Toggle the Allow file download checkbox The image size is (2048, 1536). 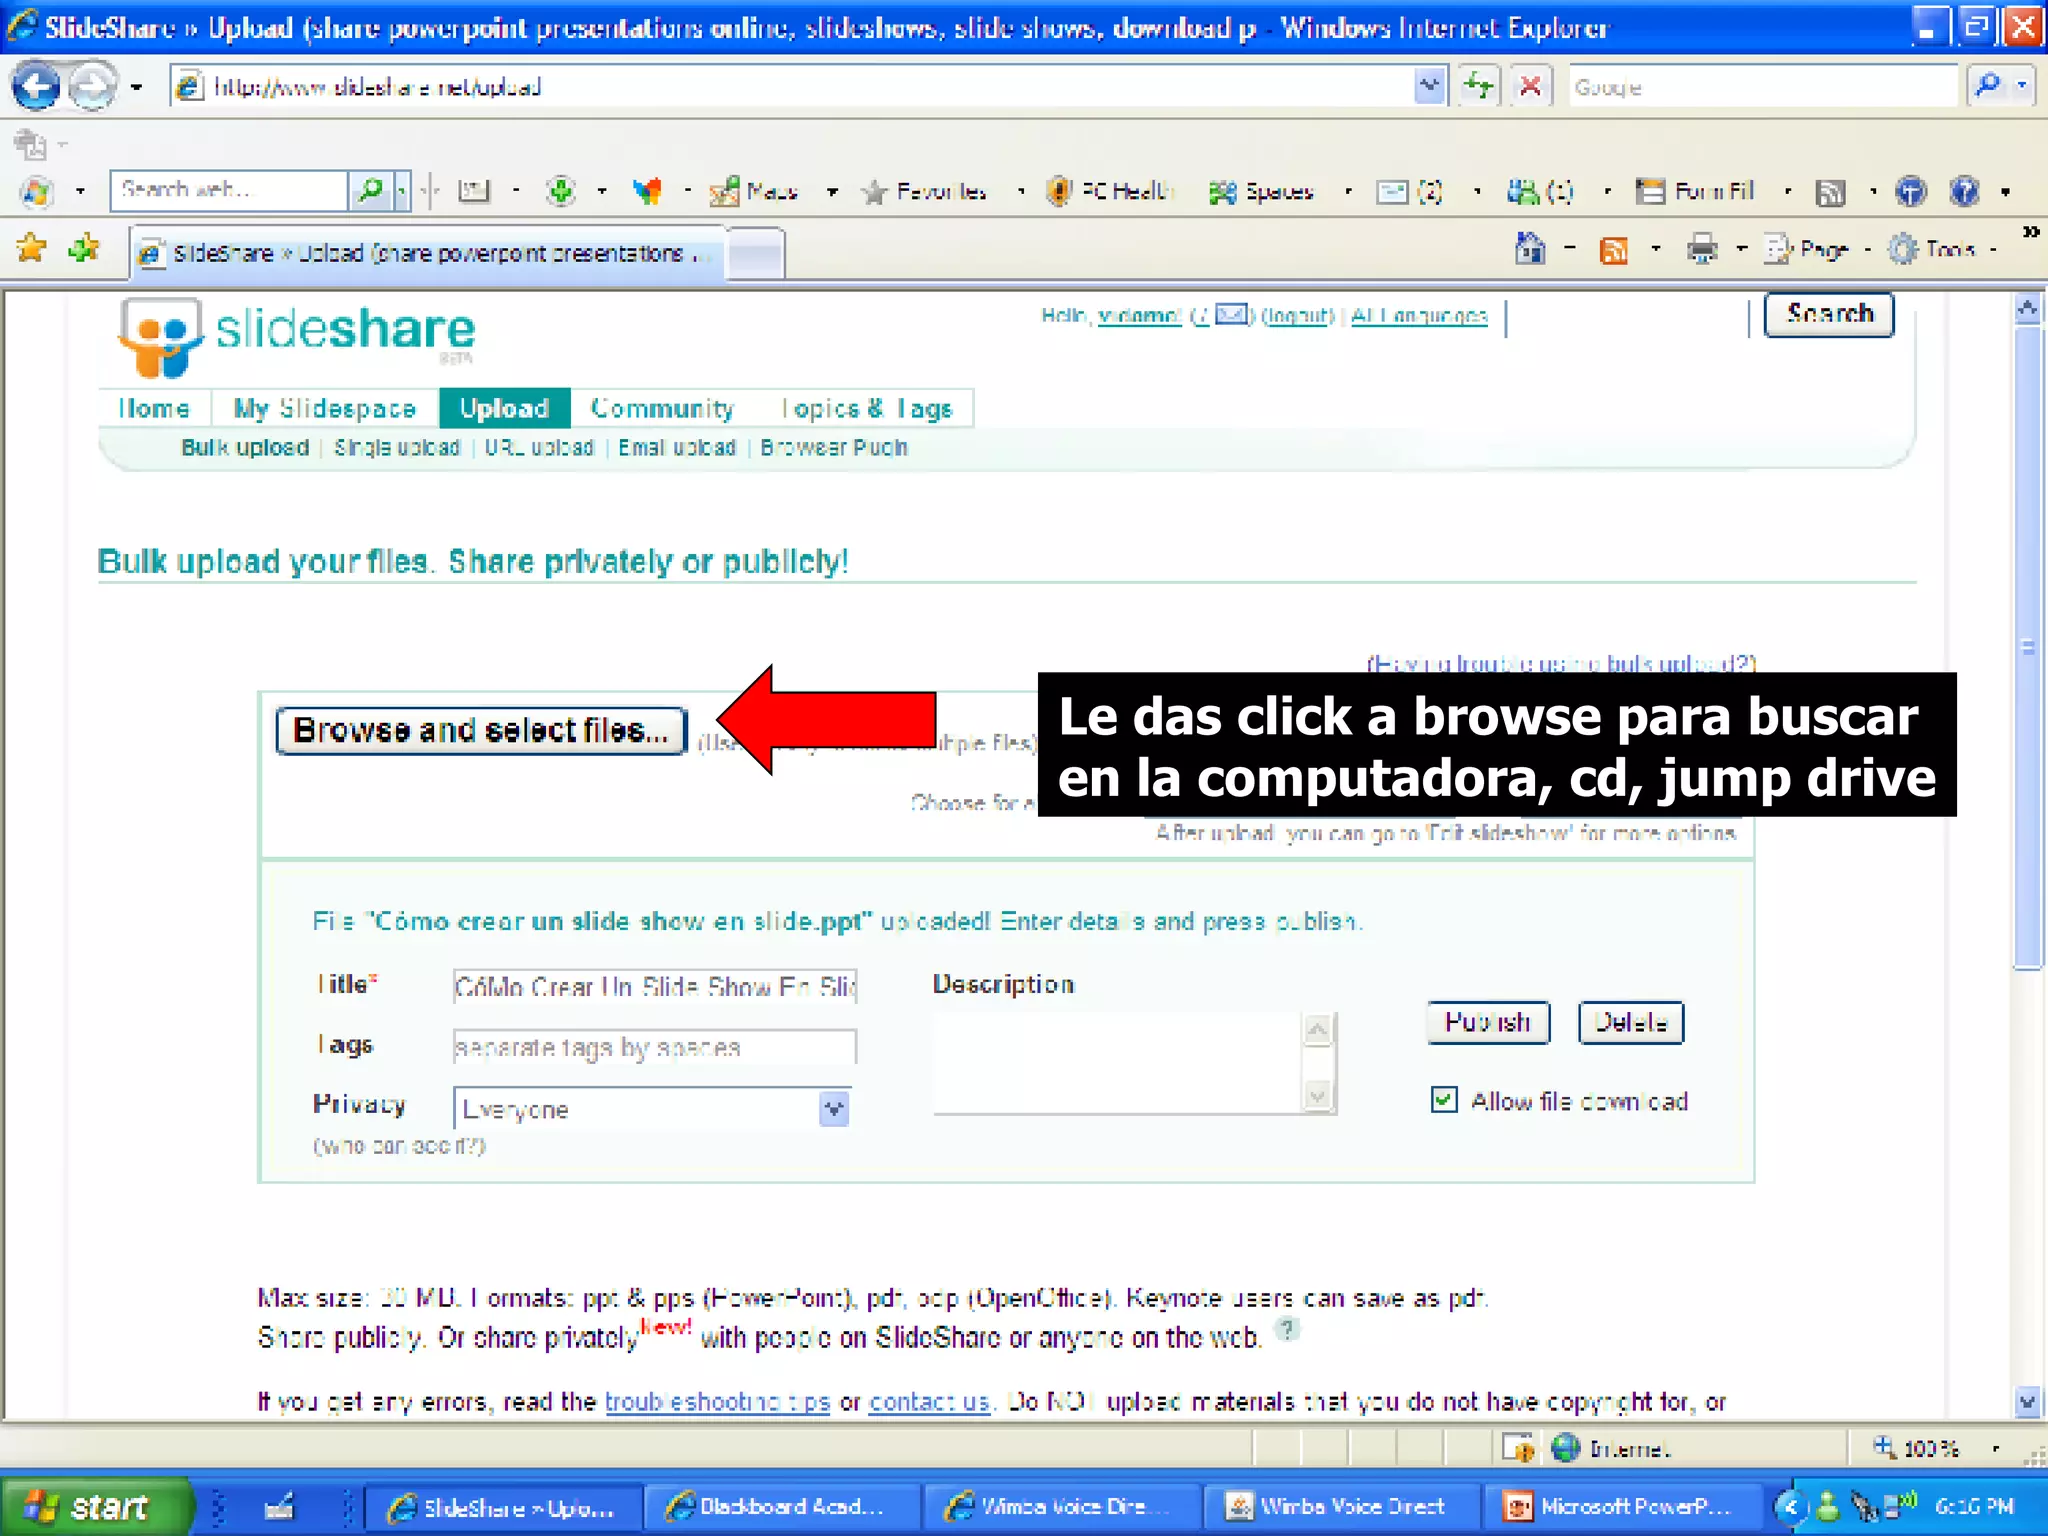click(1444, 1100)
